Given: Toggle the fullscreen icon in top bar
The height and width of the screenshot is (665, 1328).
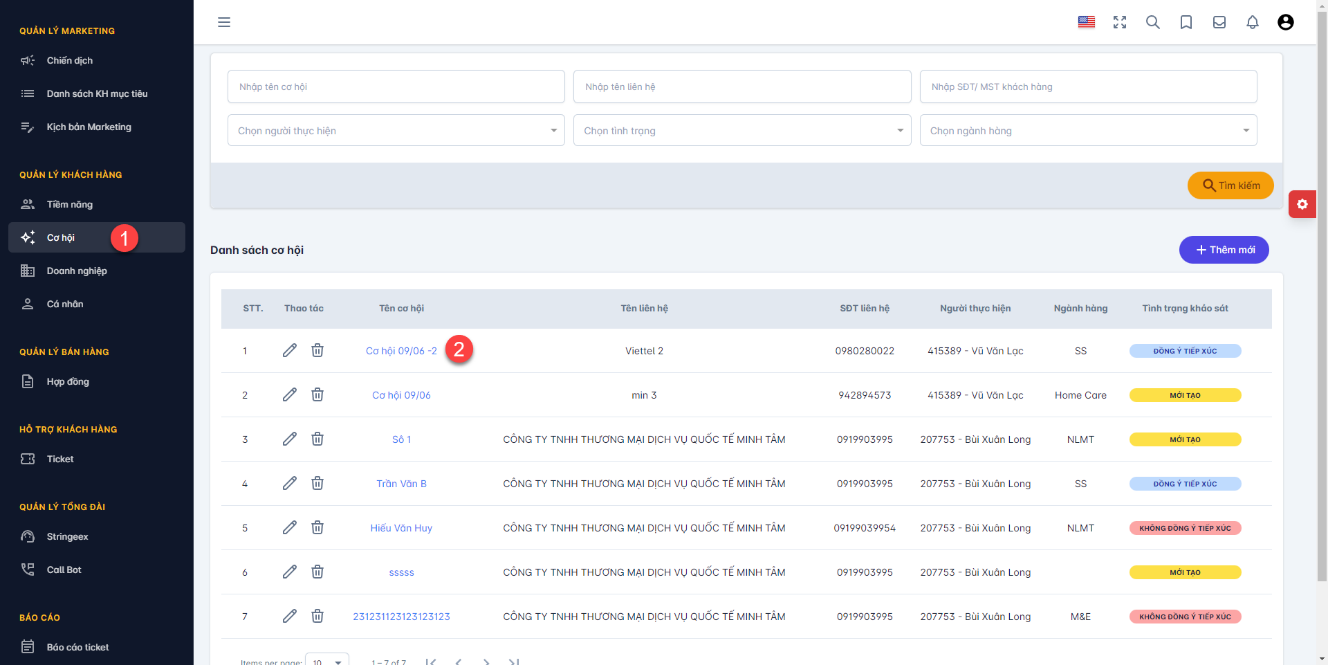Looking at the screenshot, I should (x=1120, y=22).
